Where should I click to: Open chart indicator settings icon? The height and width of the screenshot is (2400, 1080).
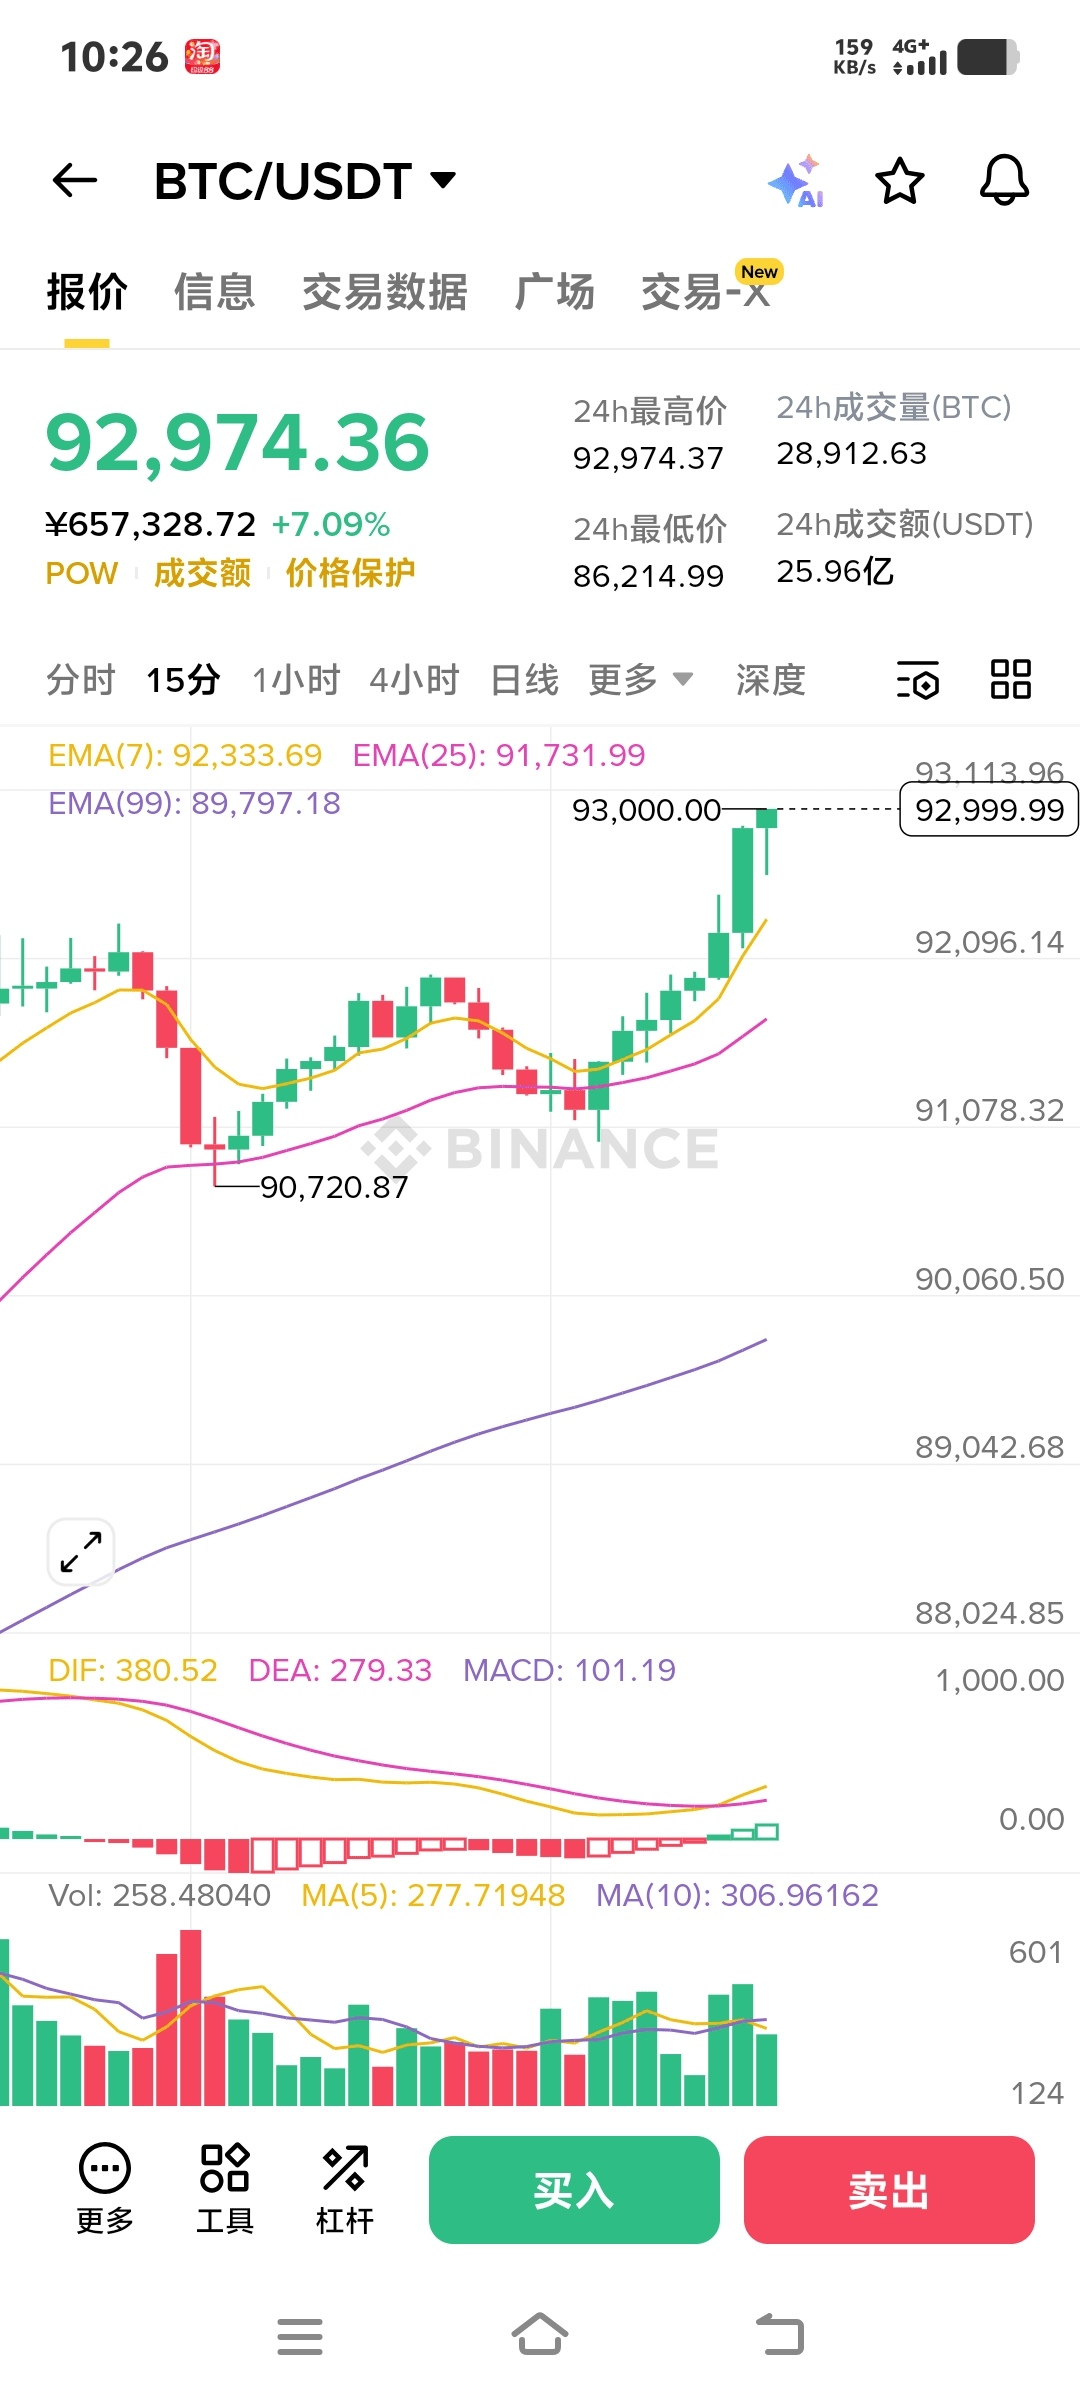pos(917,680)
